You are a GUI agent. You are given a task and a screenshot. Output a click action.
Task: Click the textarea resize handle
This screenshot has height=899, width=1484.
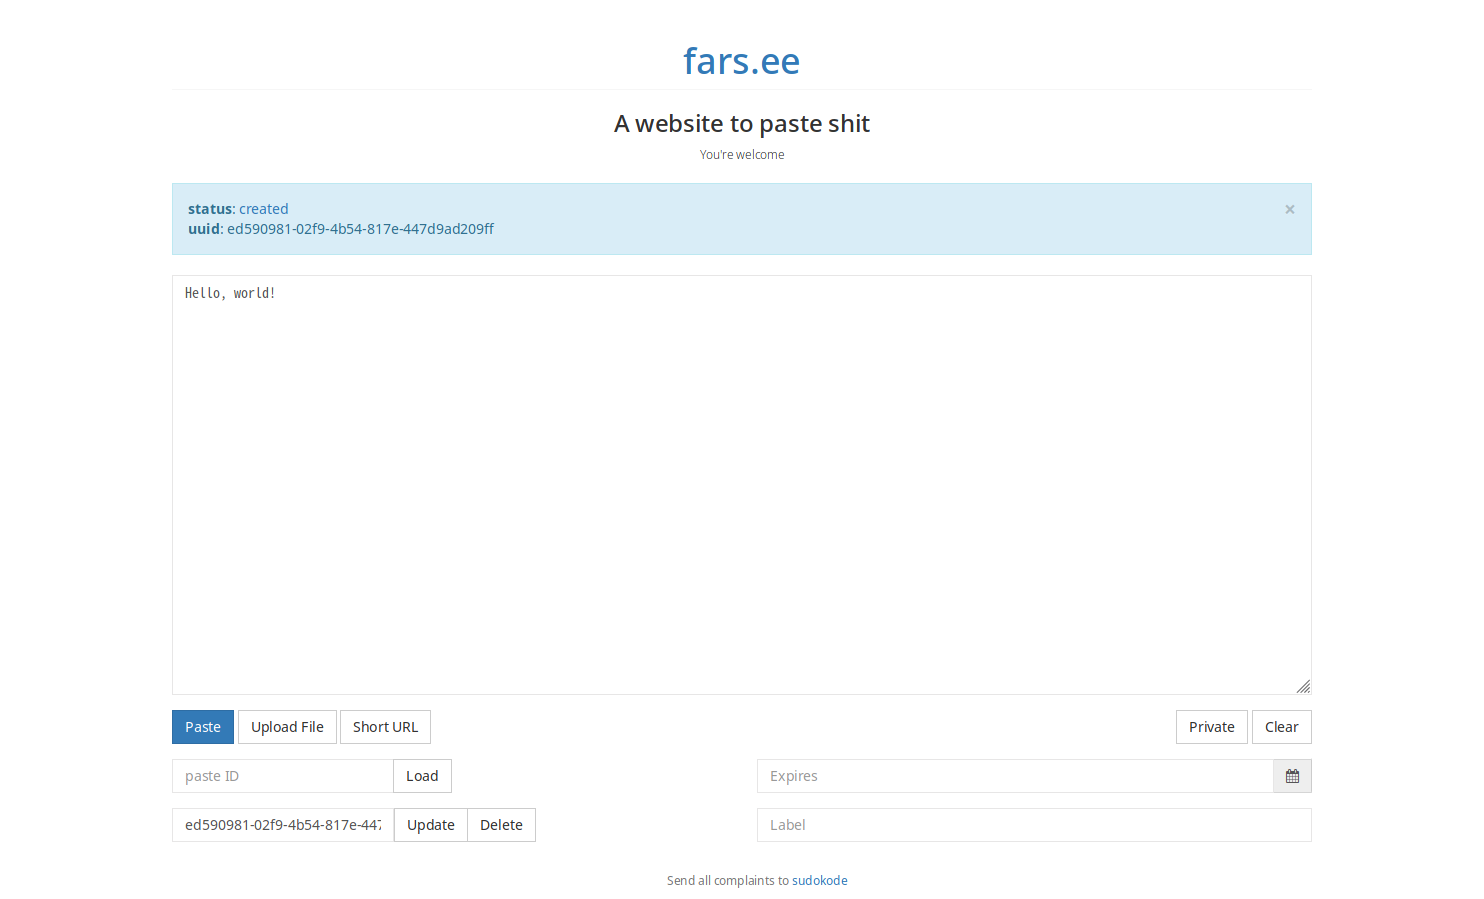pos(1303,686)
